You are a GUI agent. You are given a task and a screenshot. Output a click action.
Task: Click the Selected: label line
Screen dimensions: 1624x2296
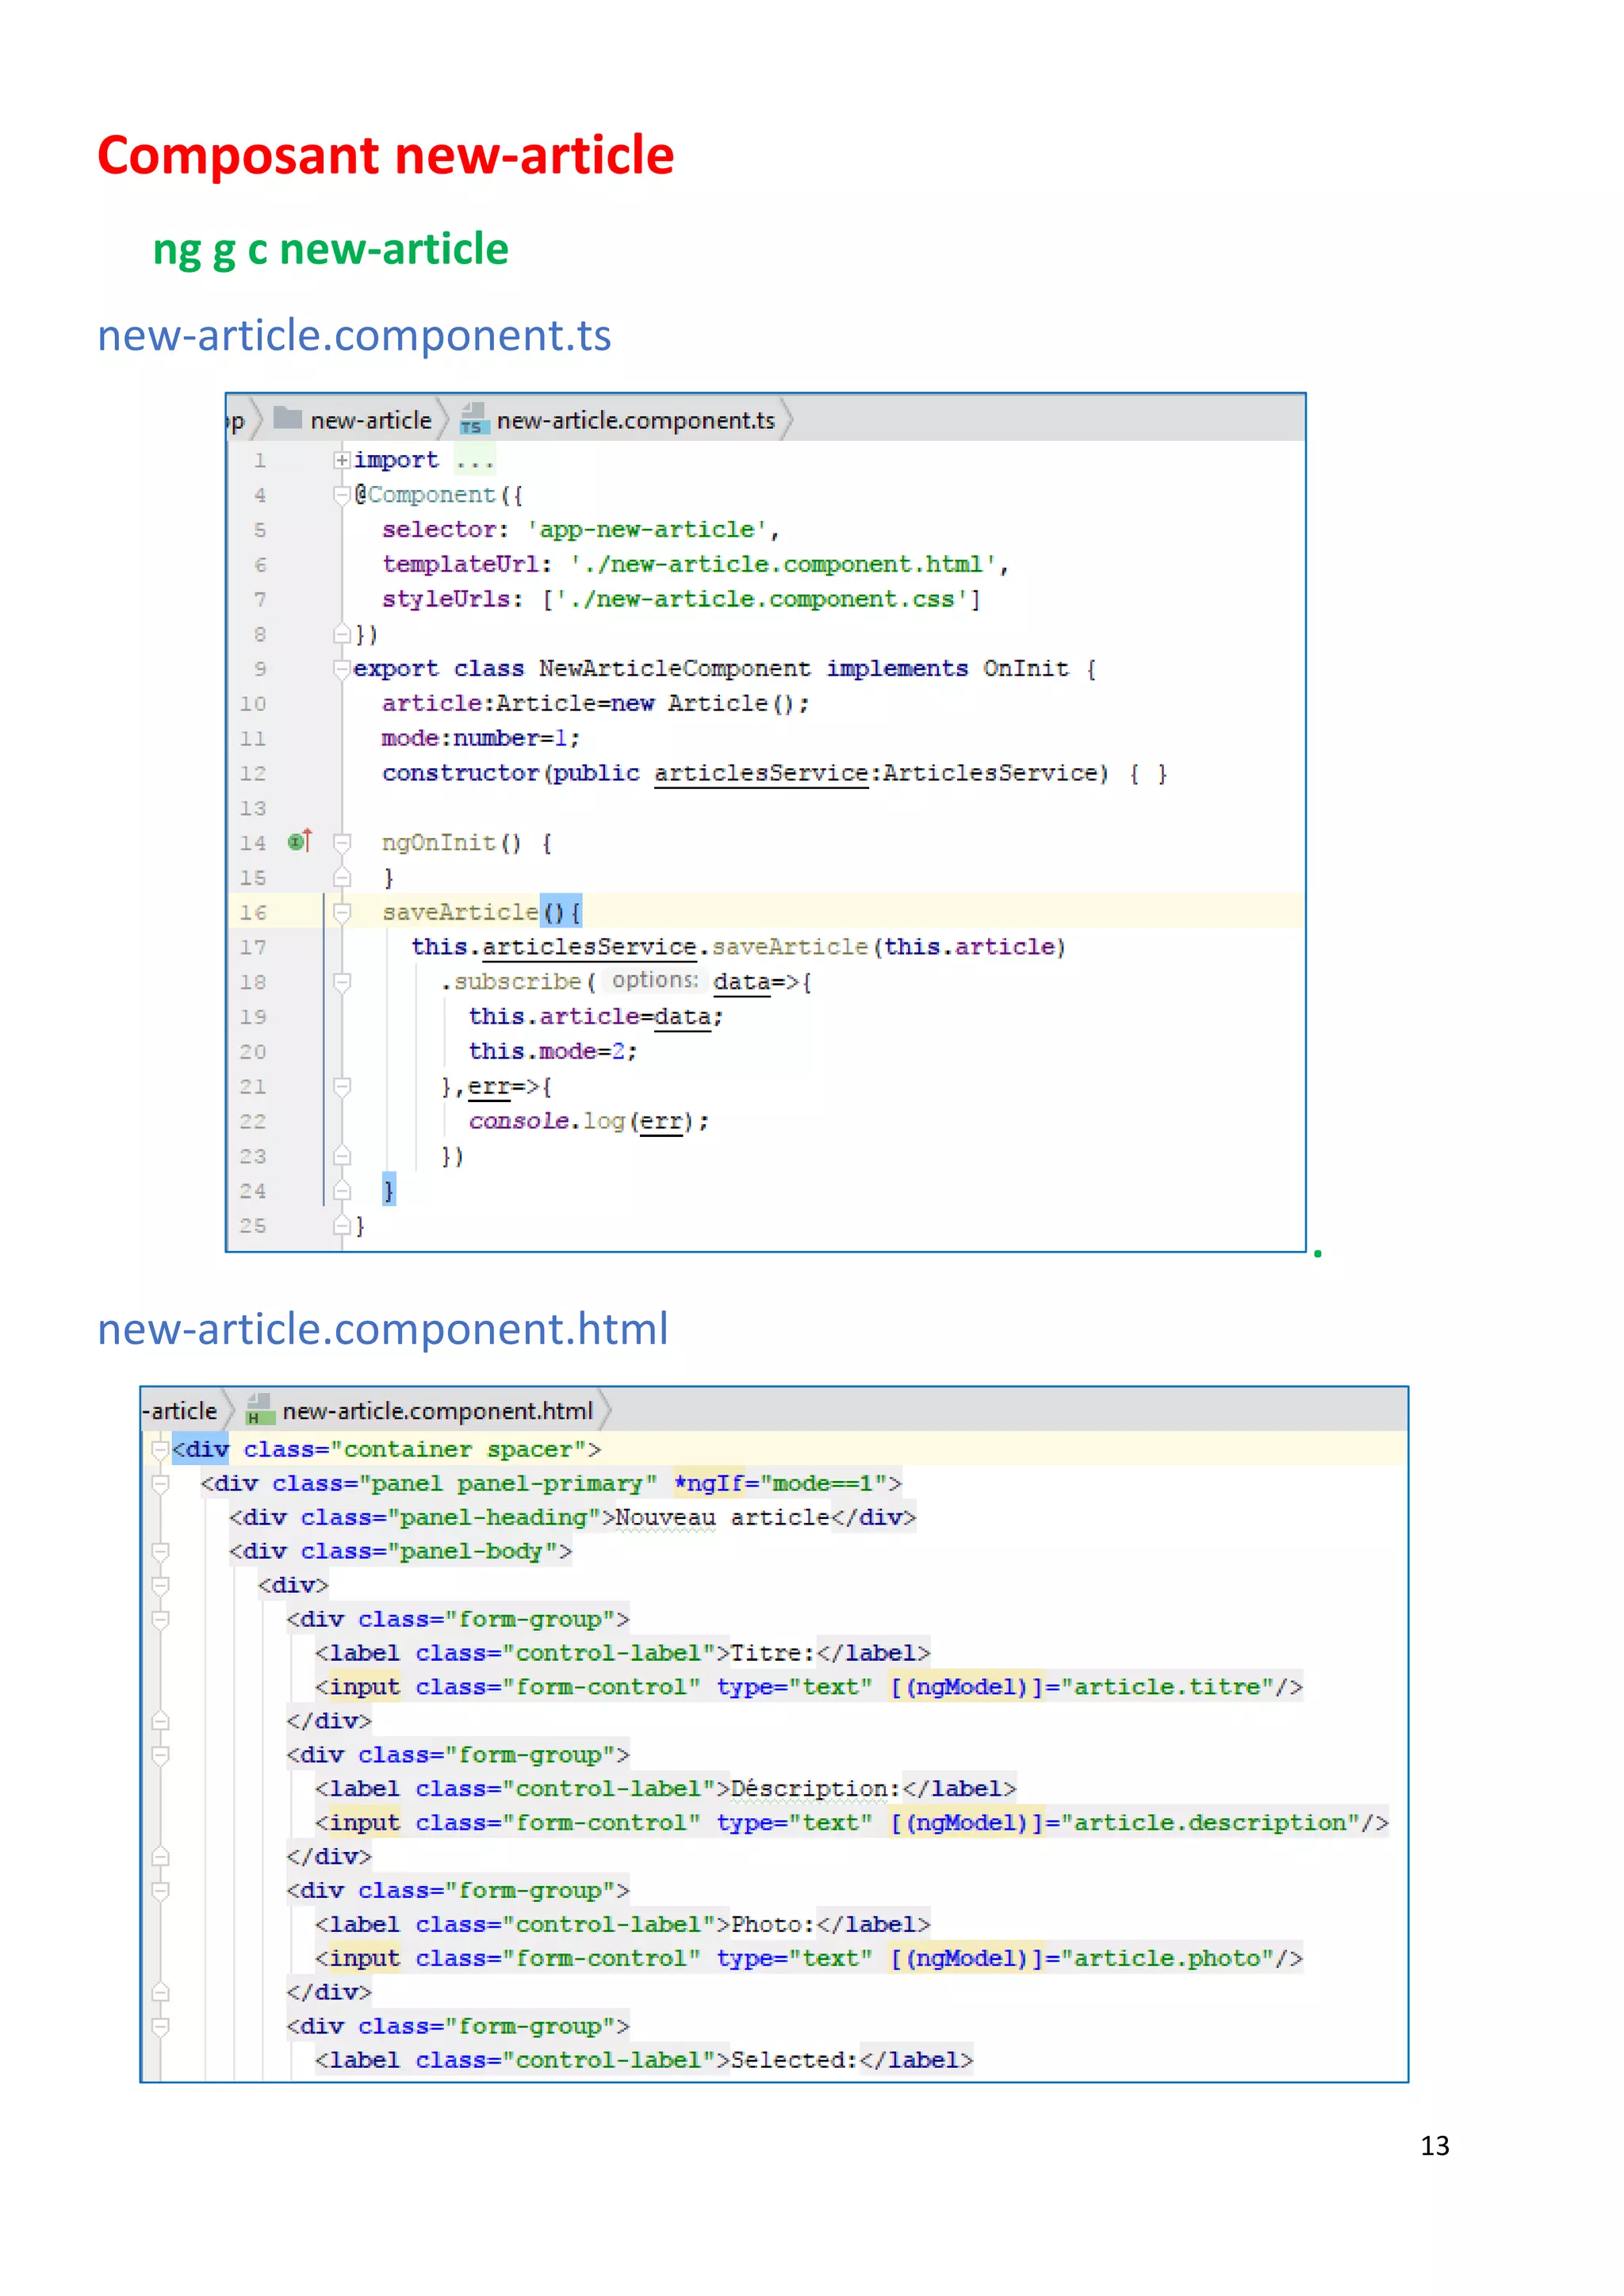click(x=644, y=2060)
